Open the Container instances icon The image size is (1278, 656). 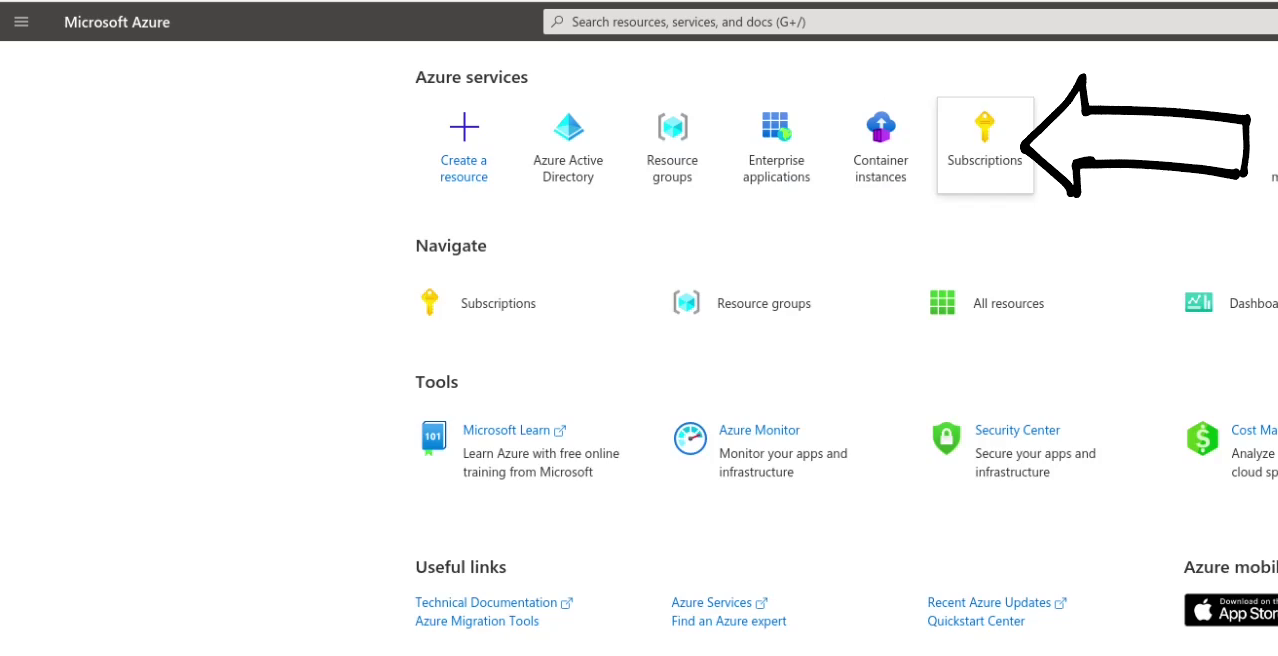(881, 127)
